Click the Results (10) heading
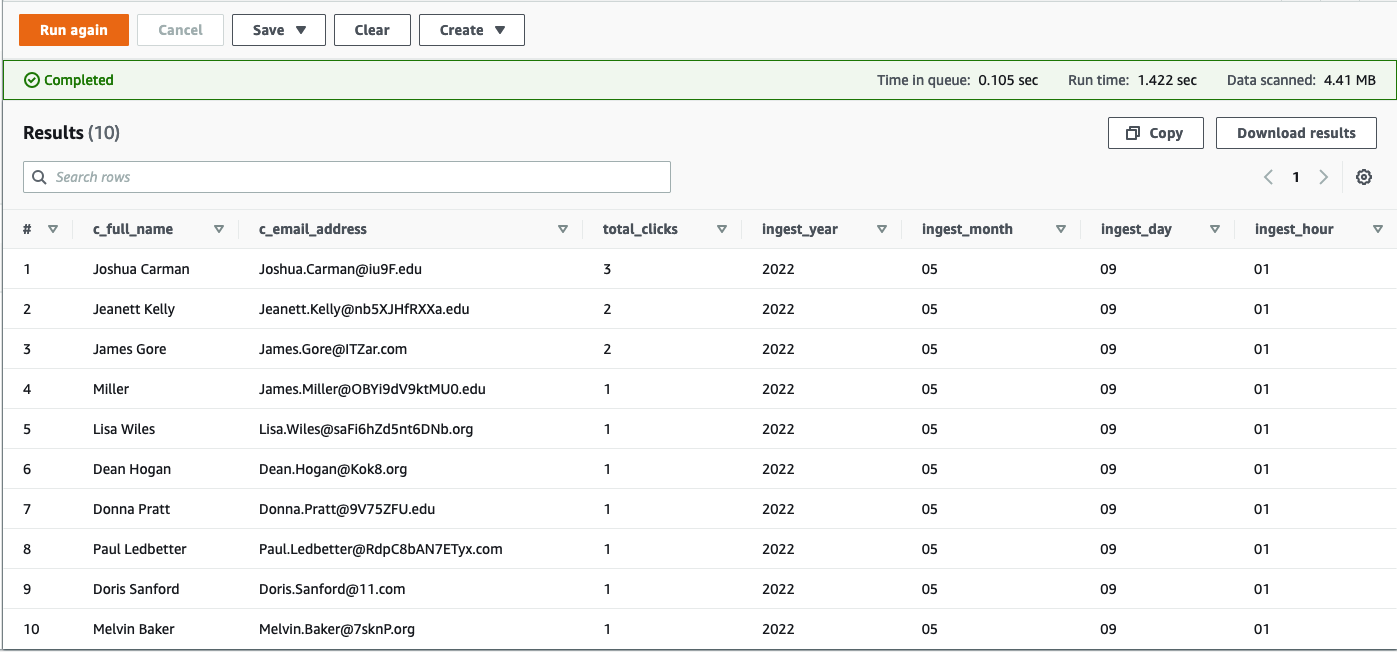Screen dimensions: 1397x652 point(71,133)
